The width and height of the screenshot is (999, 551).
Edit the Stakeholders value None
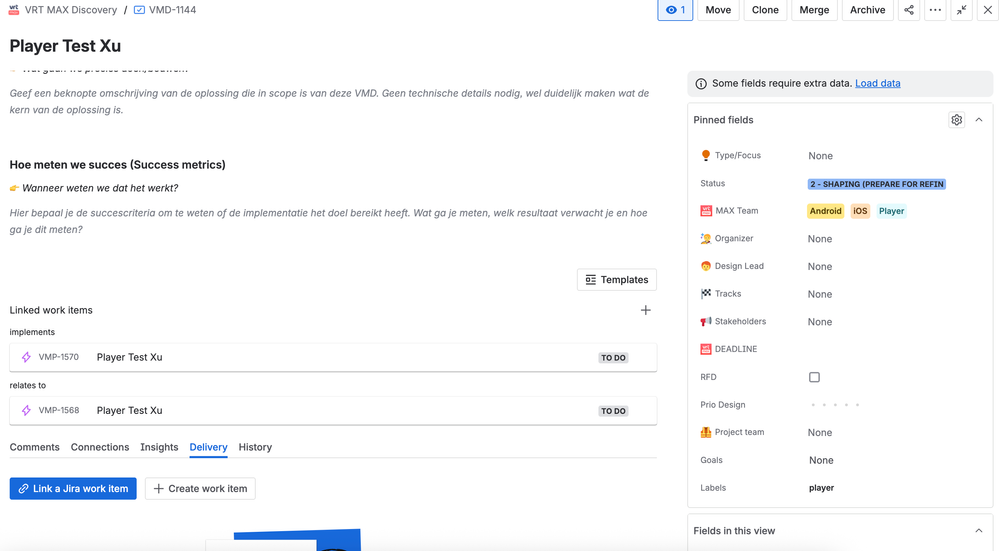coord(820,322)
